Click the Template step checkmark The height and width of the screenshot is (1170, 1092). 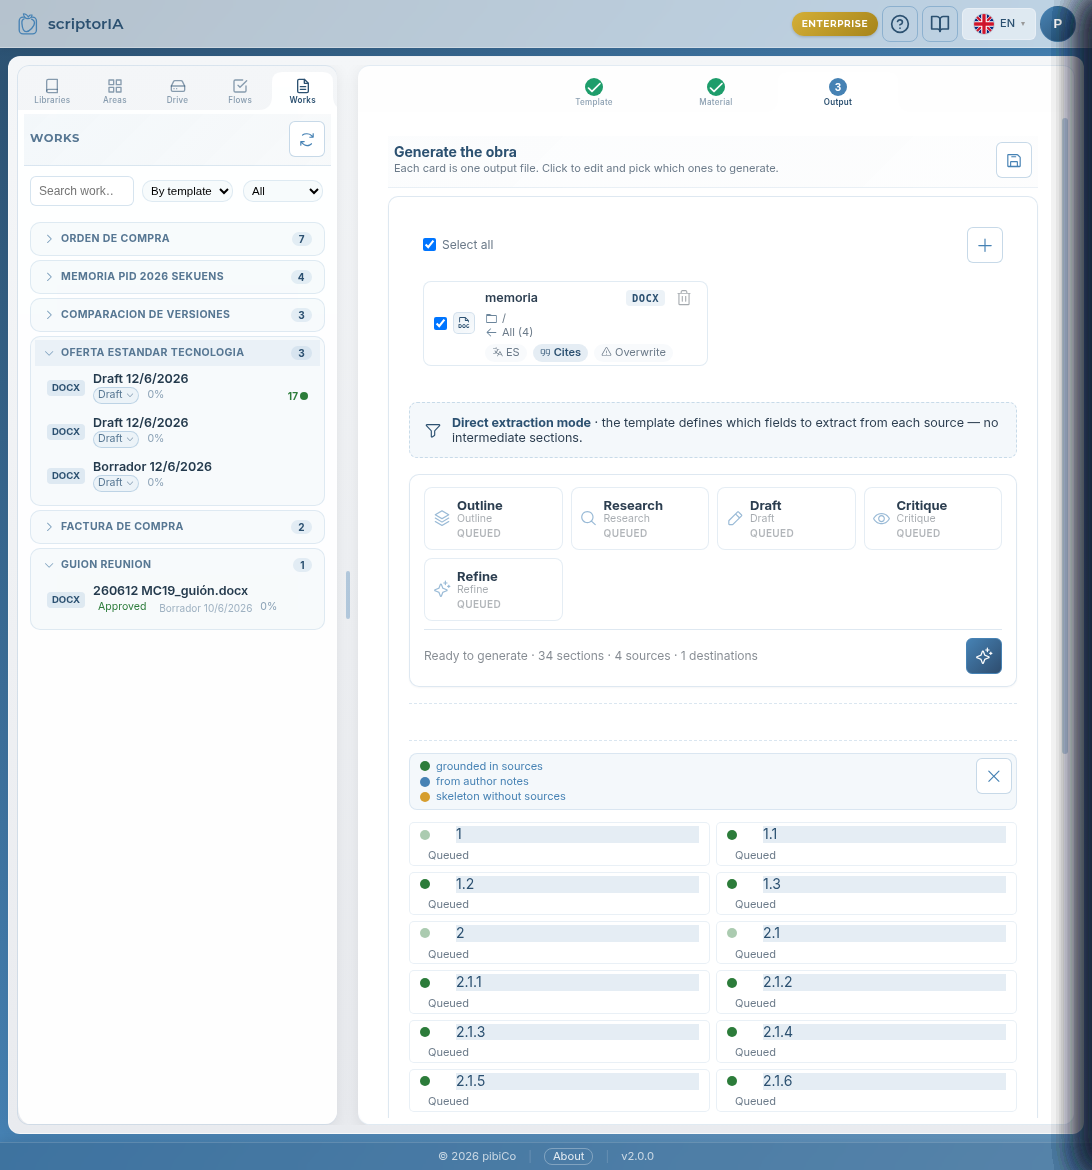(593, 87)
